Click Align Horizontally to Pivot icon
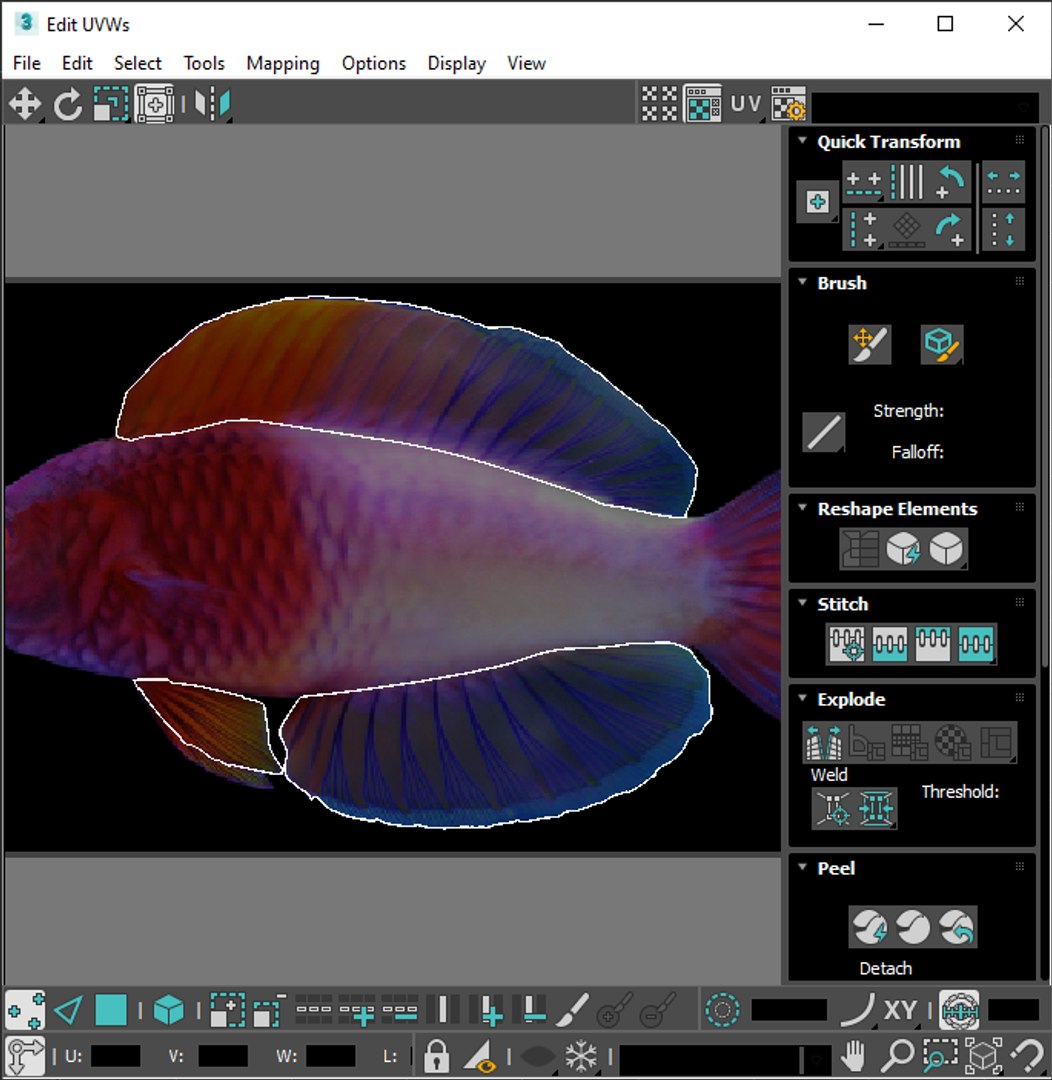Screen dimensions: 1052x1080 tap(864, 183)
